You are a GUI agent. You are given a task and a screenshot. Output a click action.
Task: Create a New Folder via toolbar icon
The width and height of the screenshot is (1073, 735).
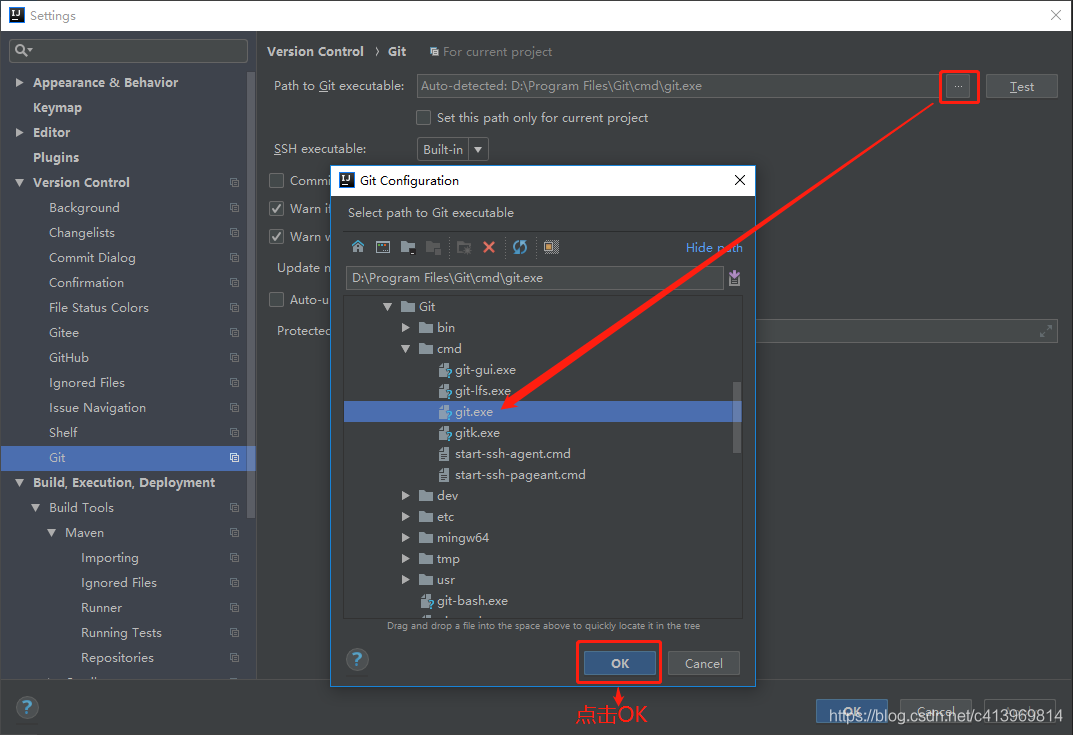pos(464,247)
